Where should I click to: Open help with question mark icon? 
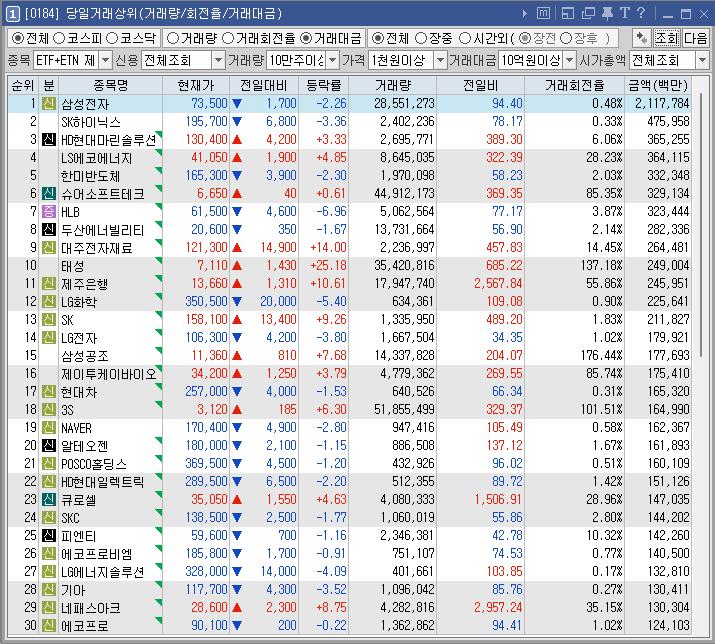(x=641, y=13)
